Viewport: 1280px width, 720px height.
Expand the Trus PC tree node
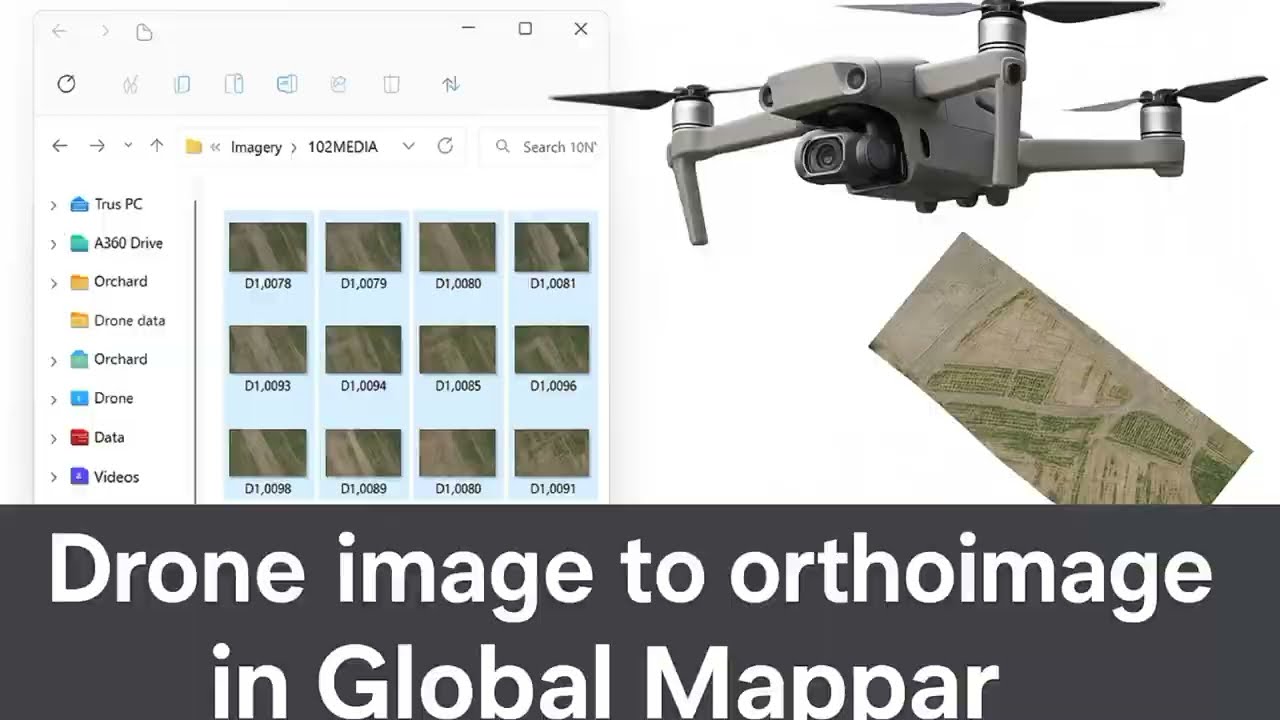coord(54,205)
